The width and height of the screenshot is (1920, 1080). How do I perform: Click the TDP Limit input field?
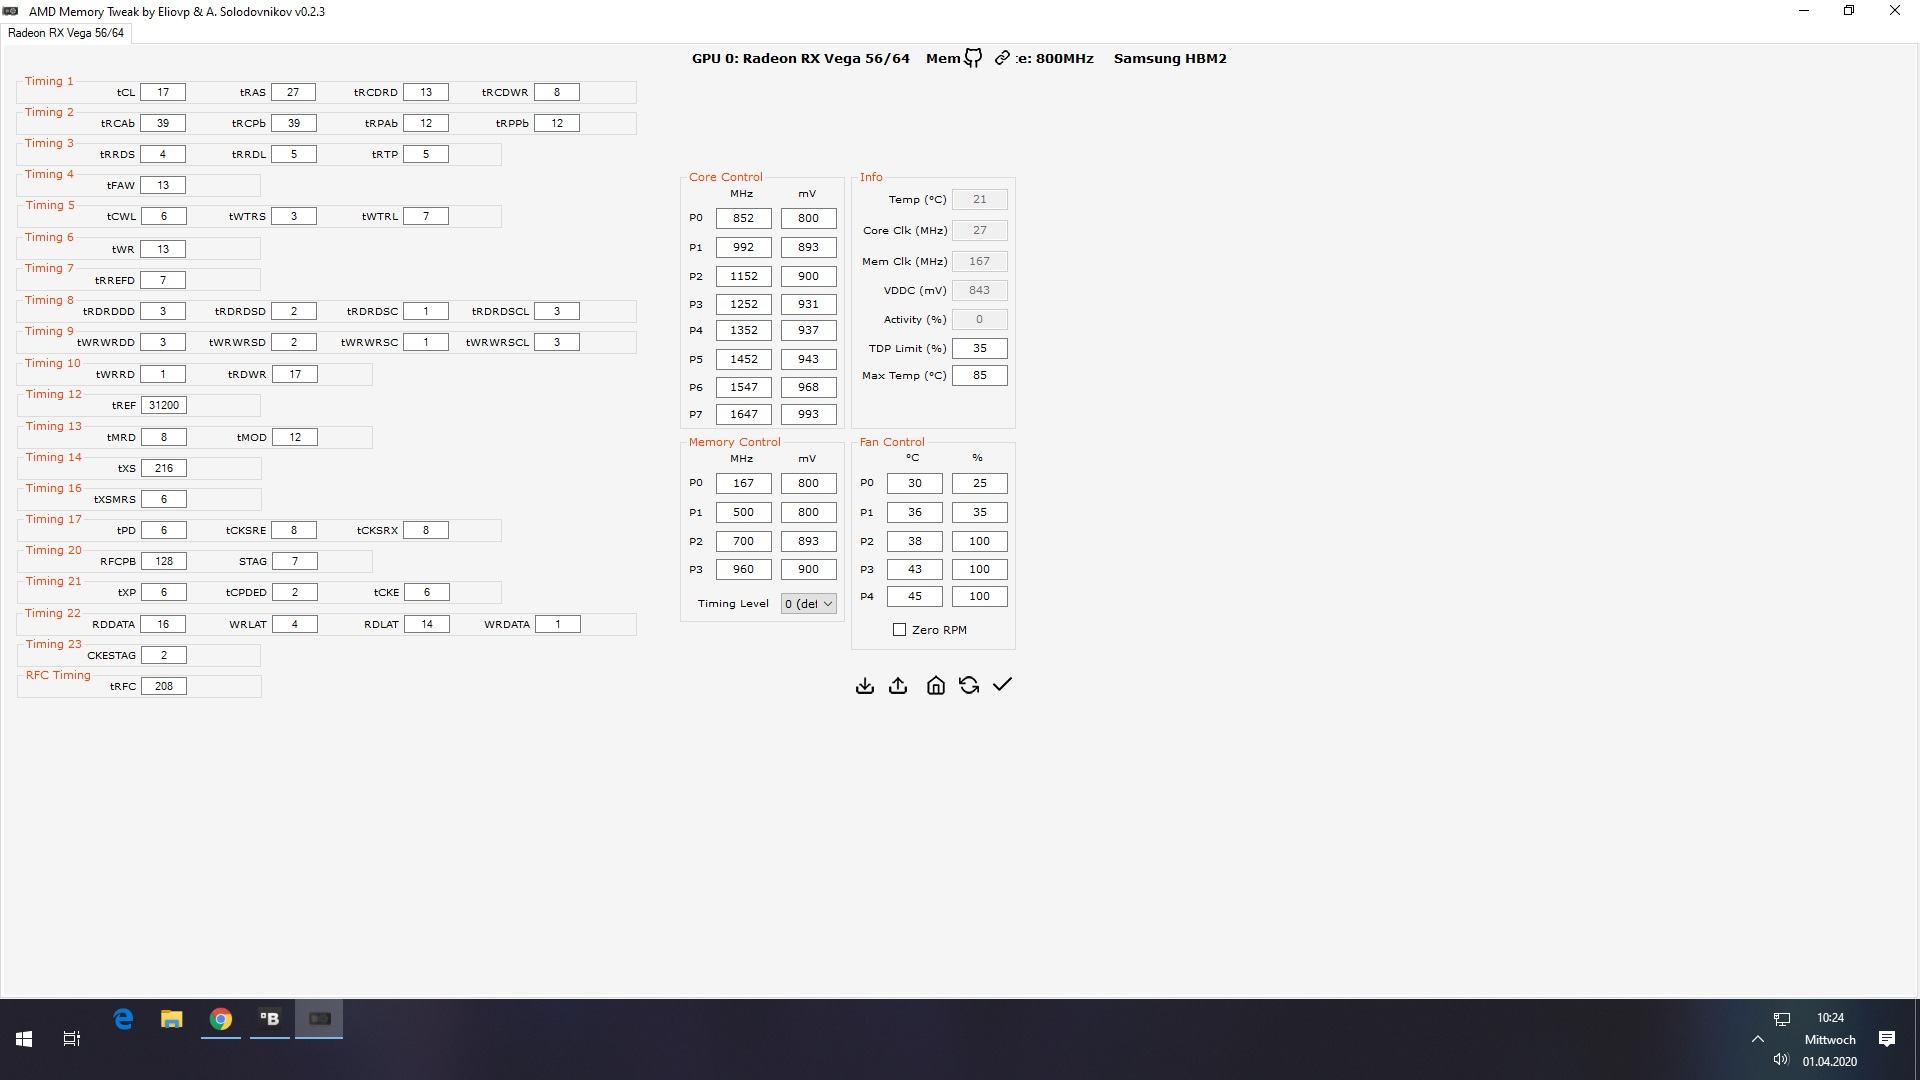pyautogui.click(x=979, y=348)
